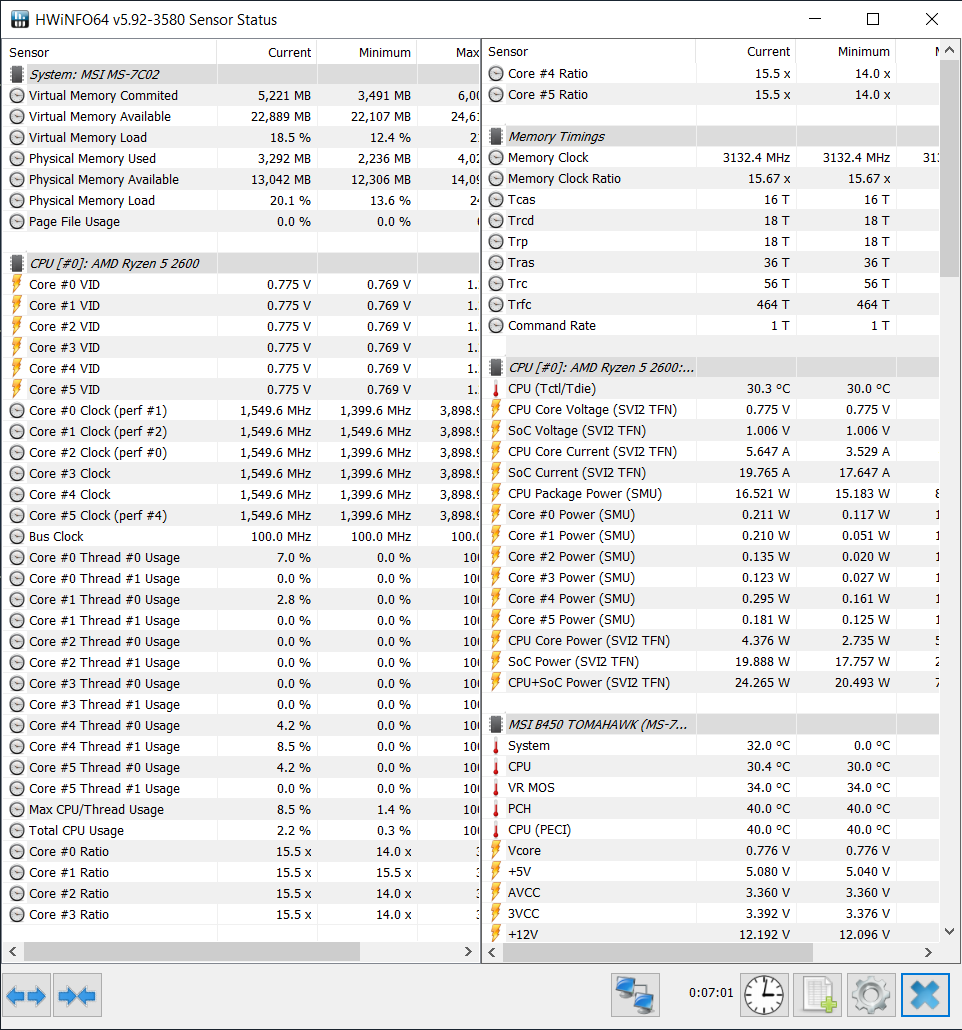Click the clock icon beside Memory Clock
This screenshot has height=1030, width=962.
[x=496, y=158]
